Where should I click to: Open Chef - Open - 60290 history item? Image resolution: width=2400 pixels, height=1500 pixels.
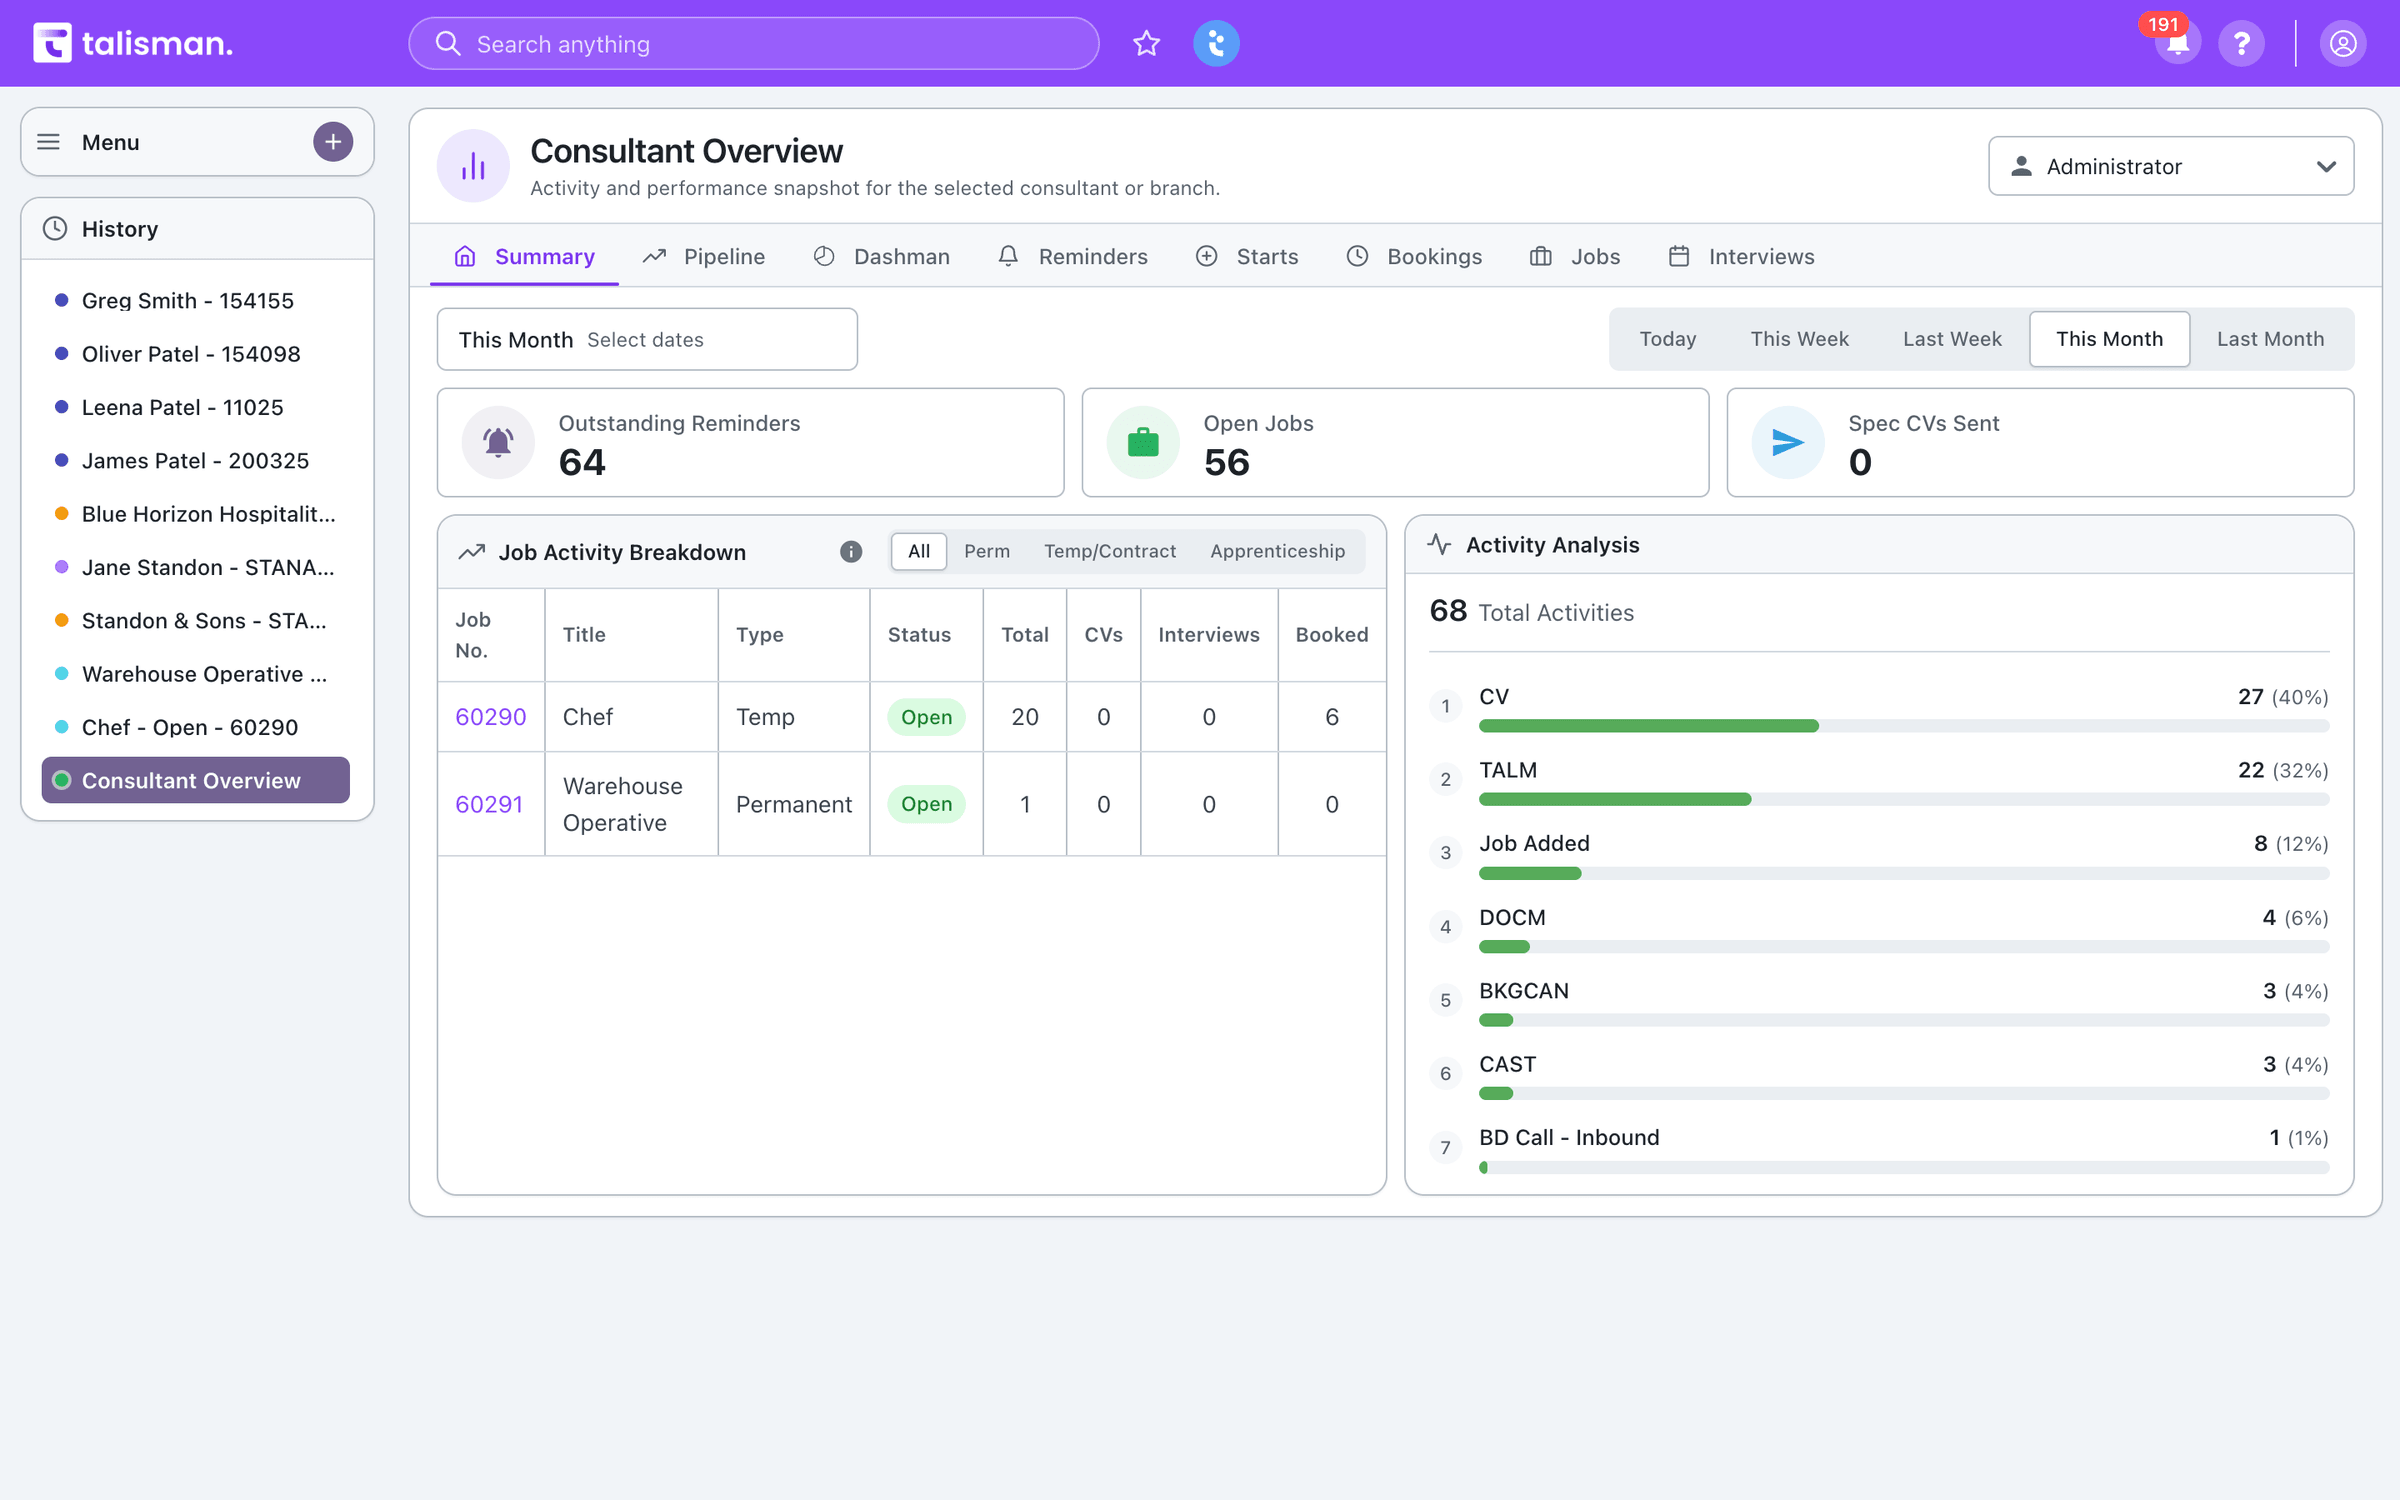(196, 727)
